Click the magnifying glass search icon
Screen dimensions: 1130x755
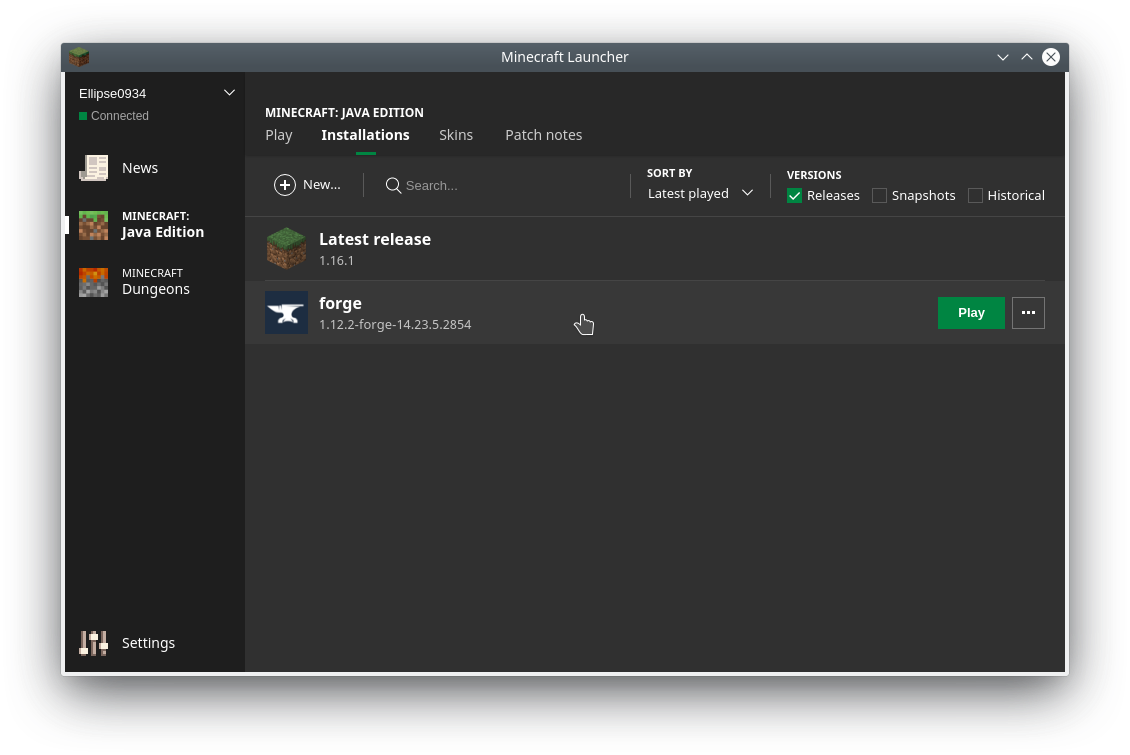393,186
